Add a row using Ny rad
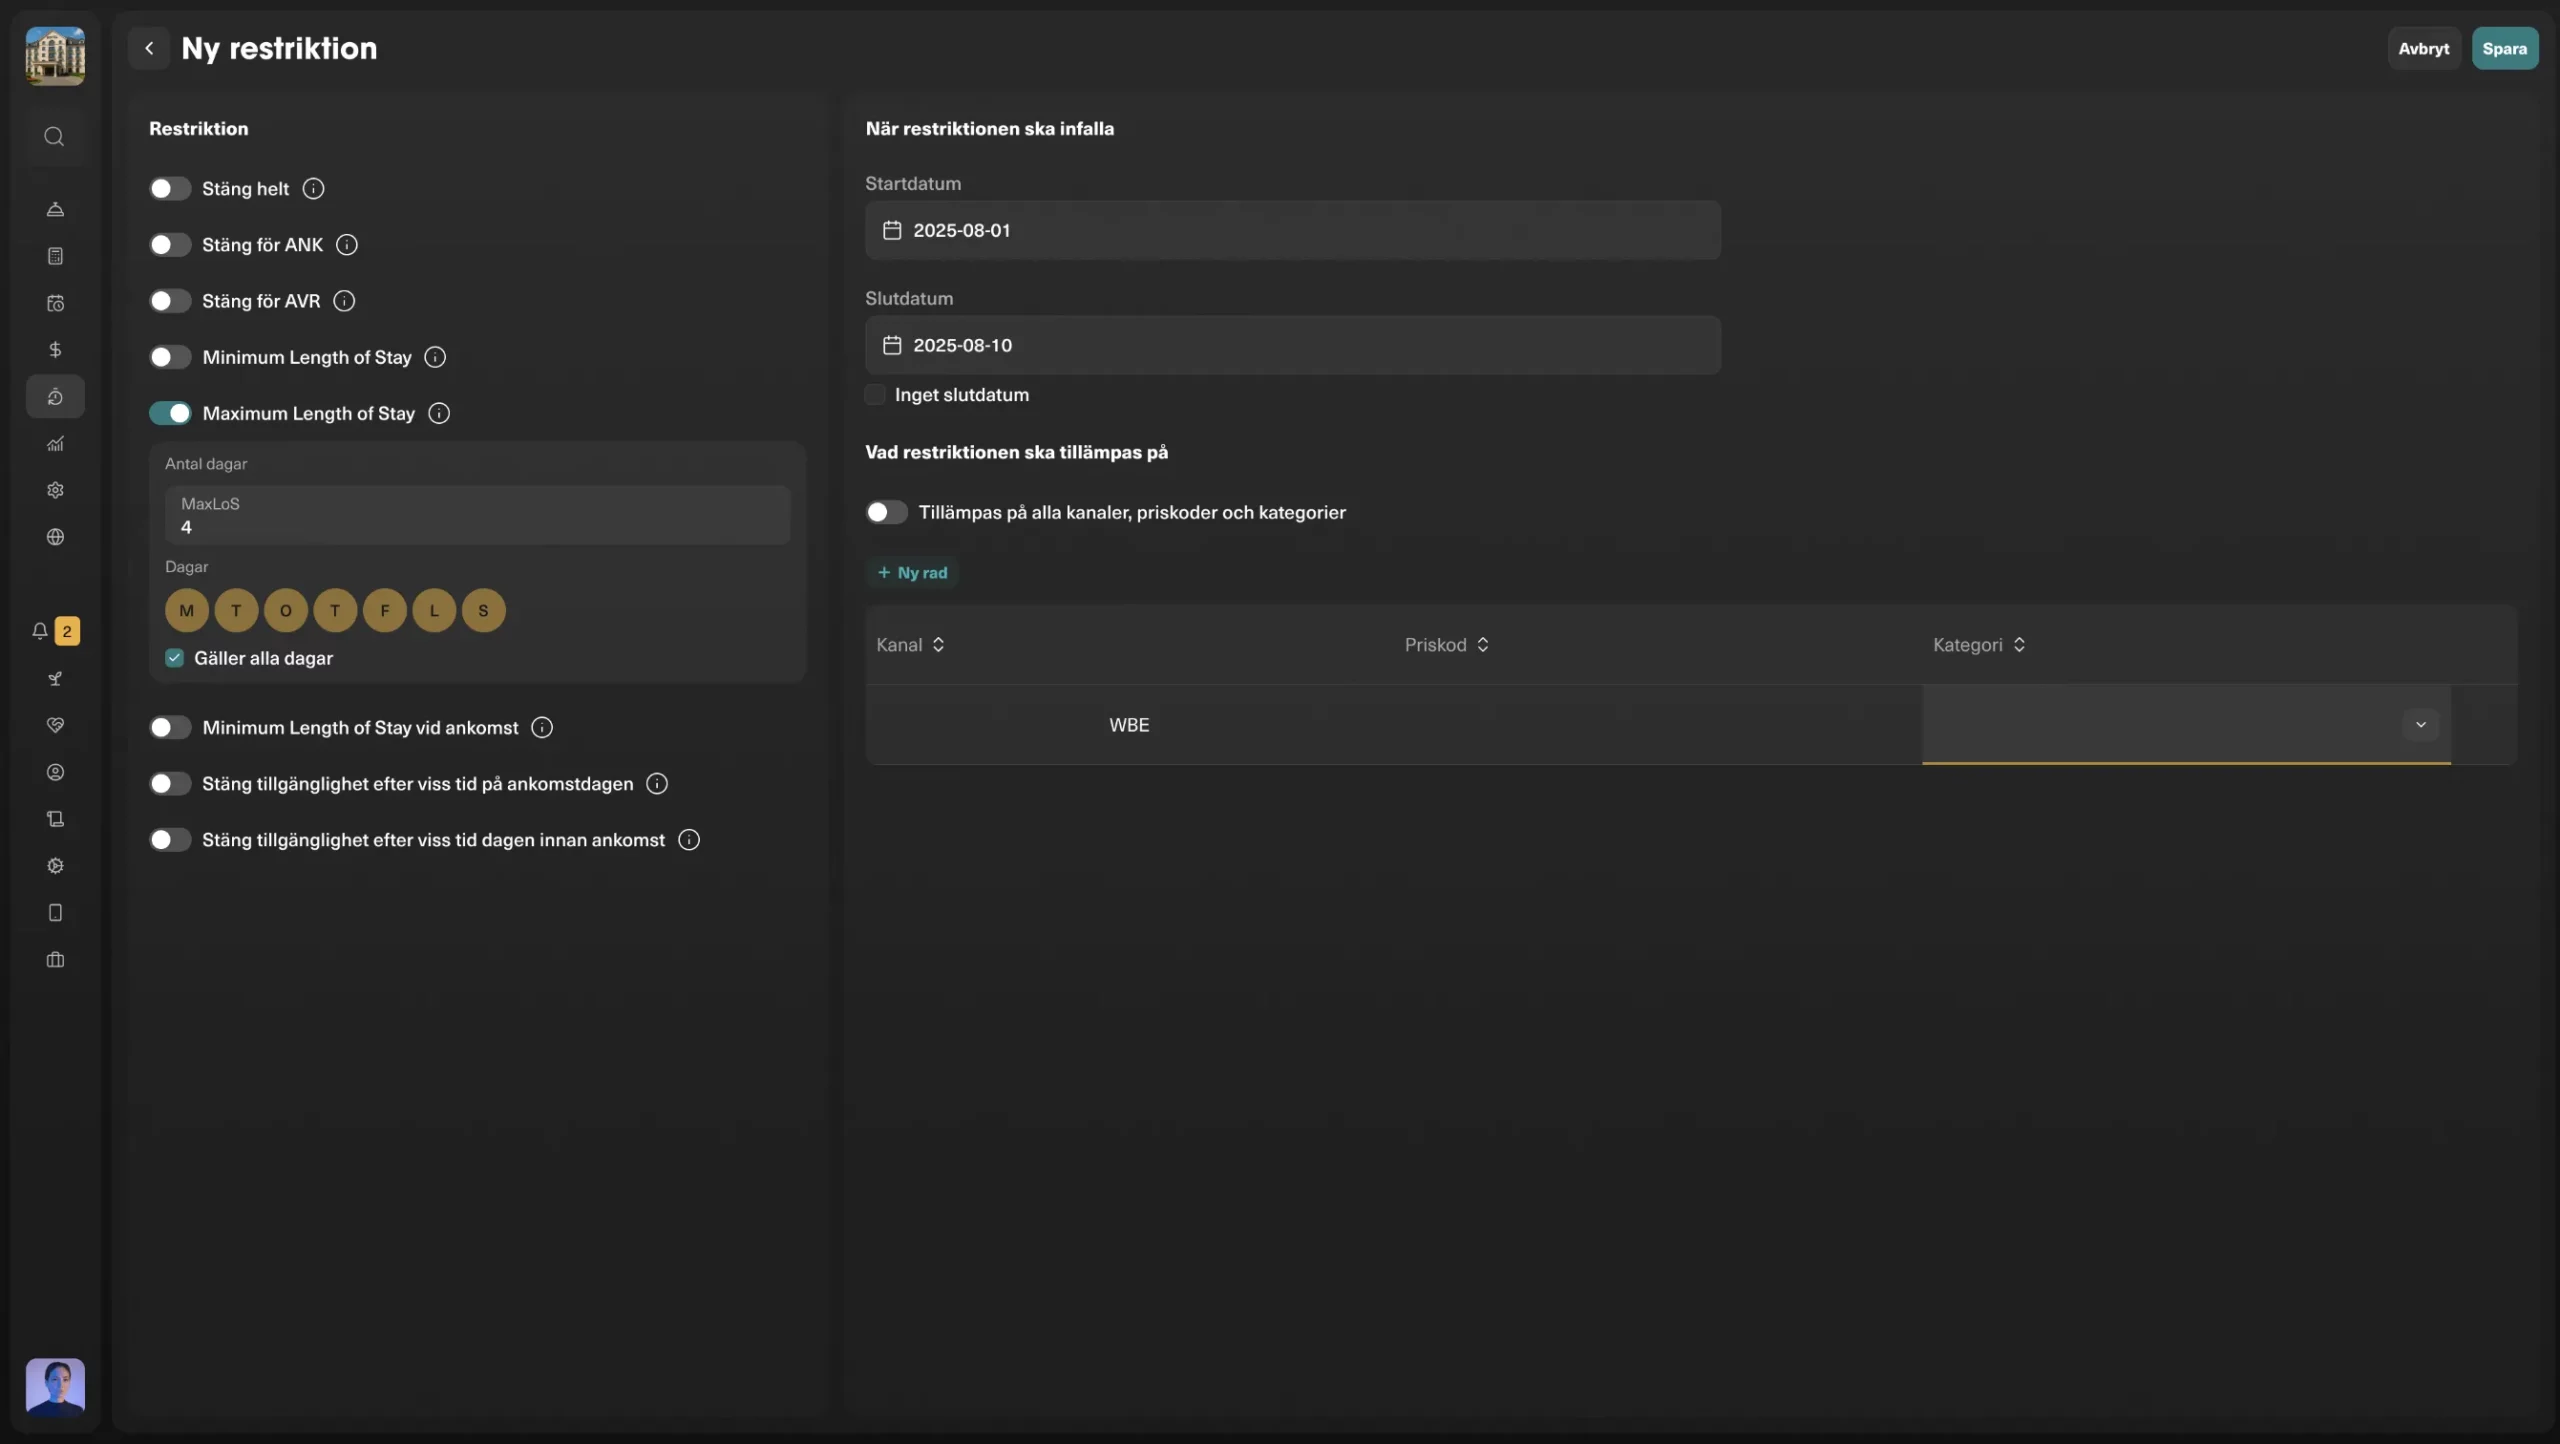 click(912, 572)
